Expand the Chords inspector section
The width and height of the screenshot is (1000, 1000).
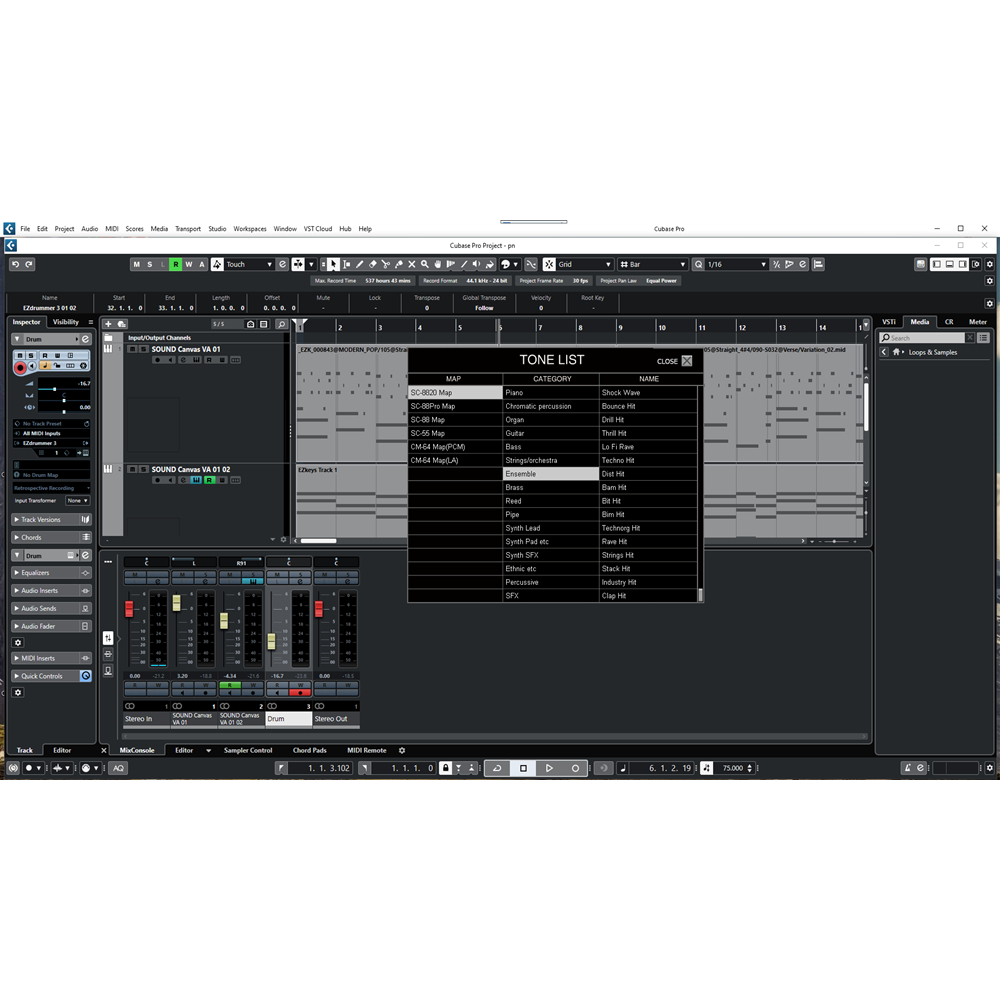click(x=52, y=538)
